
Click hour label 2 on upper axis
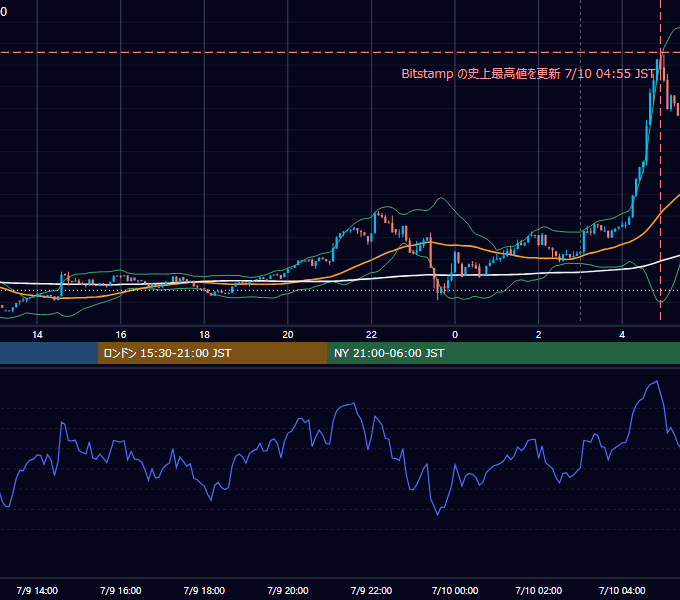pos(539,335)
